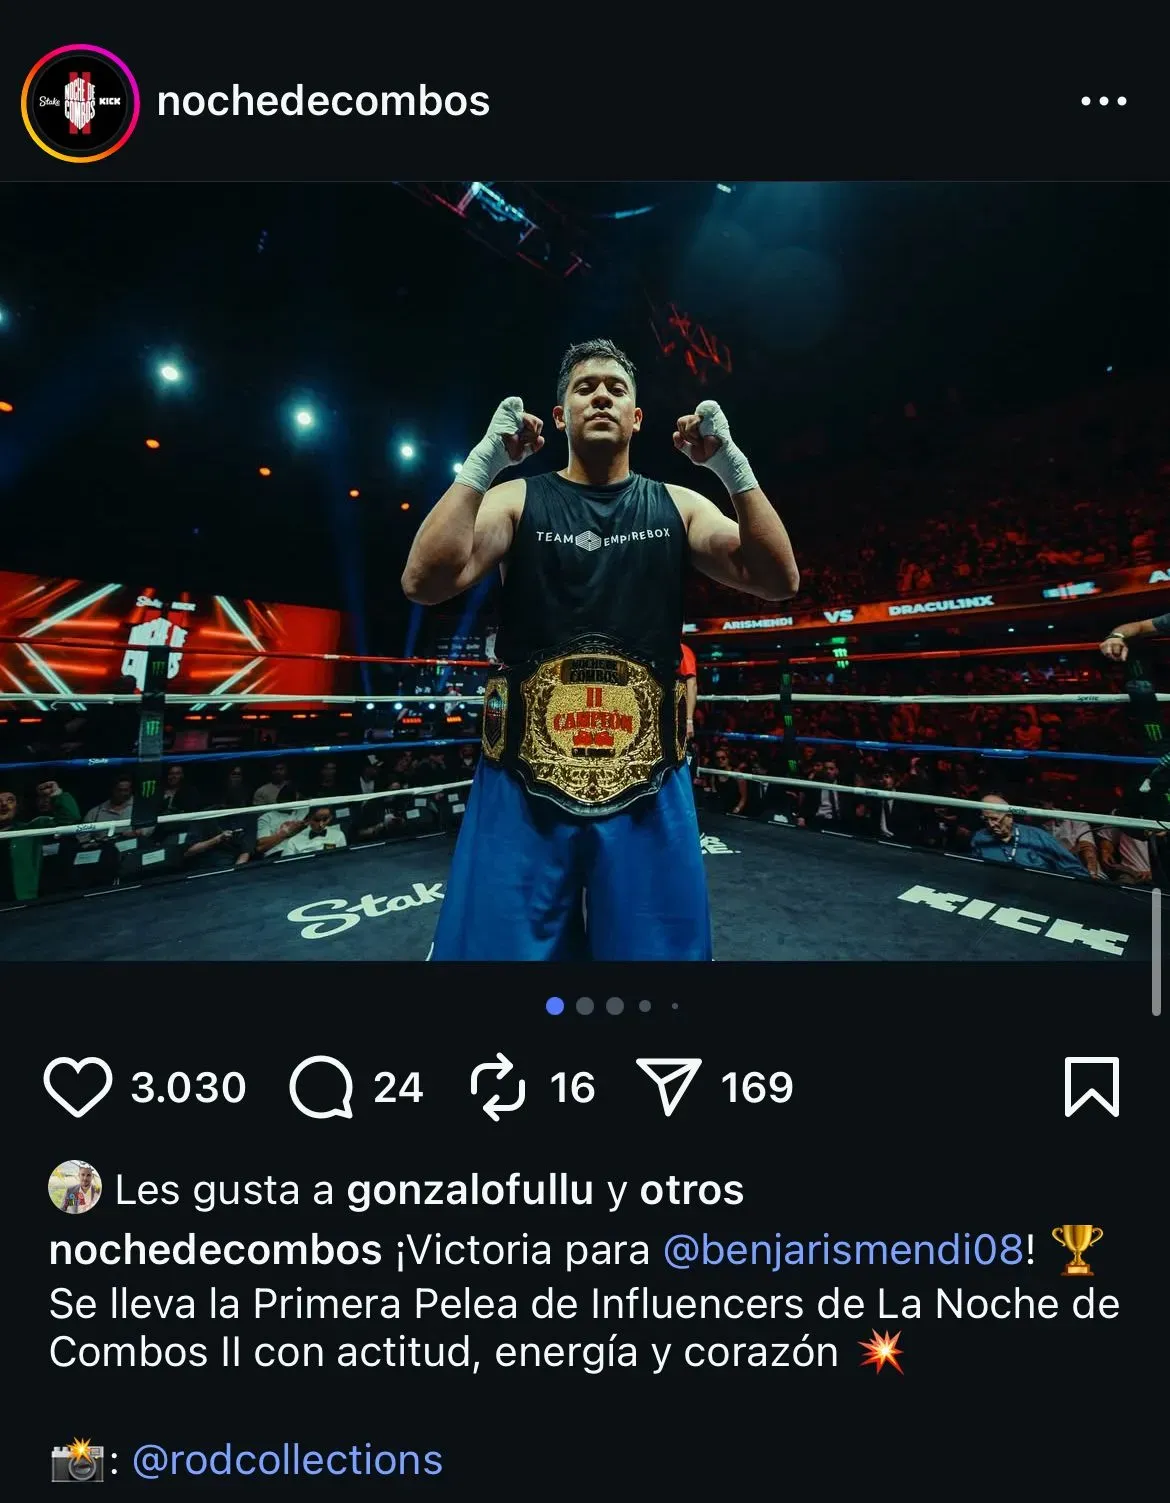Tap gonzalofullu small avatar next to likes

(75, 1188)
